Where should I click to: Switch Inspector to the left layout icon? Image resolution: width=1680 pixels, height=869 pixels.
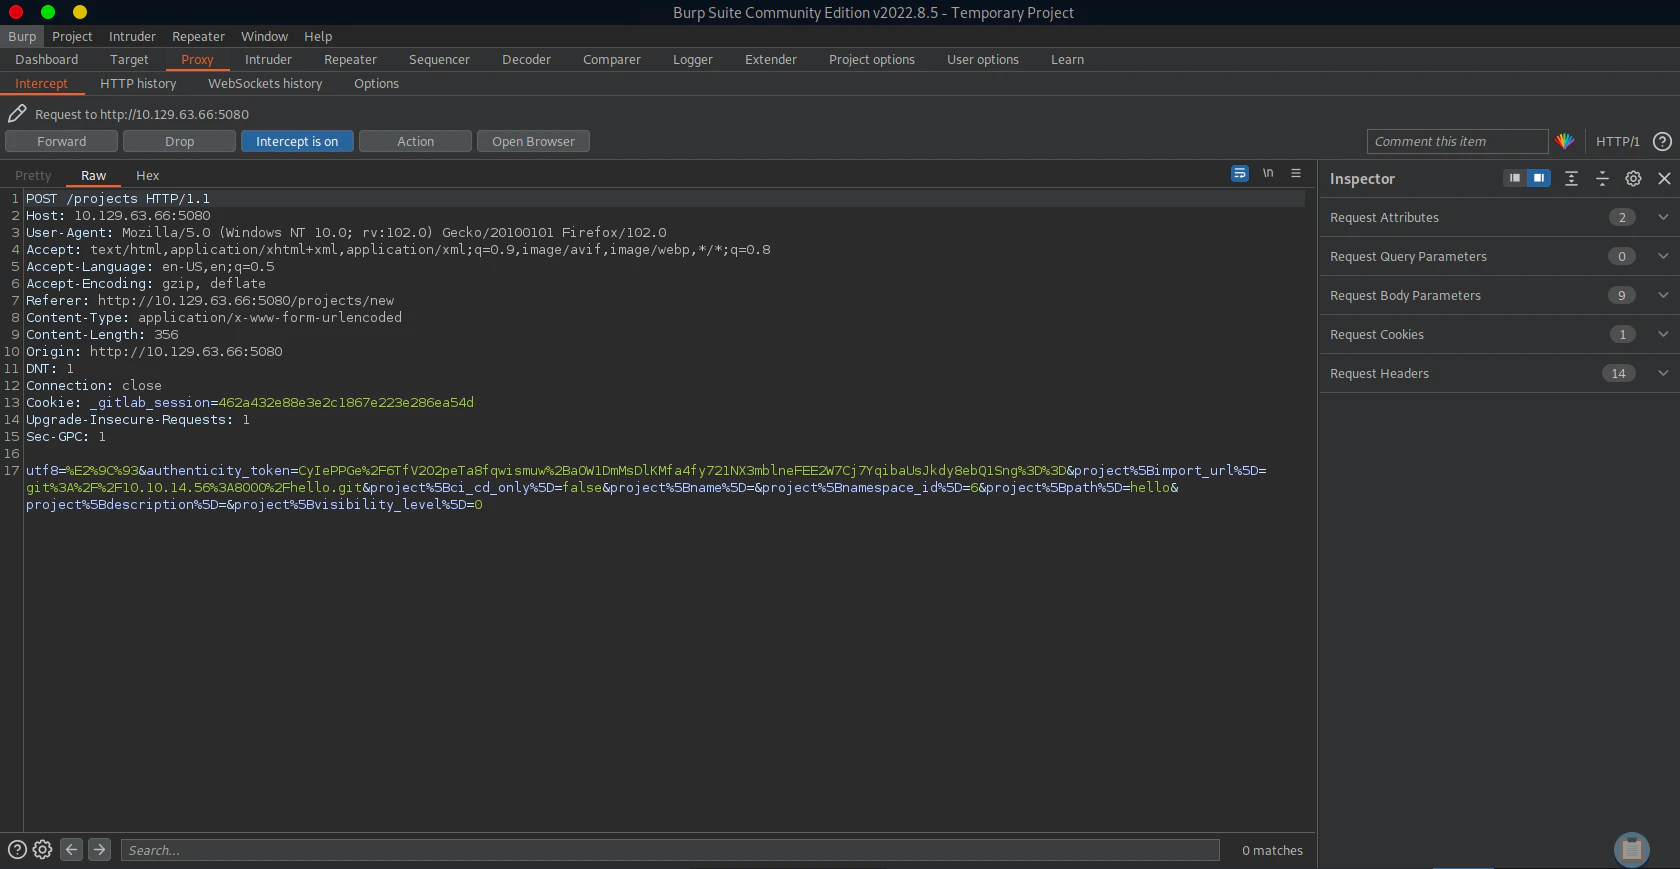click(x=1515, y=178)
